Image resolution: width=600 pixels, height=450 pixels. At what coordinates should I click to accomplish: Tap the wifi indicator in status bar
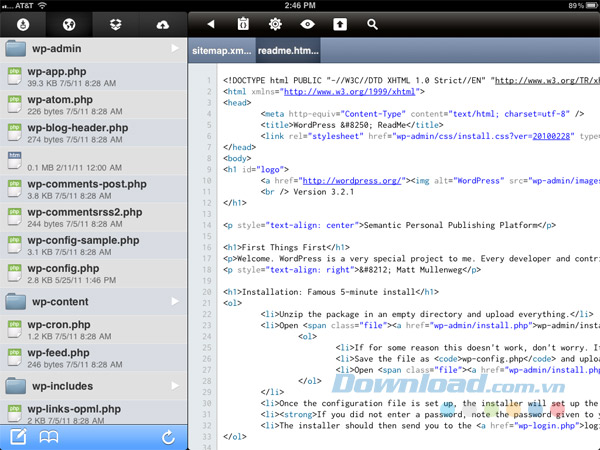42,5
